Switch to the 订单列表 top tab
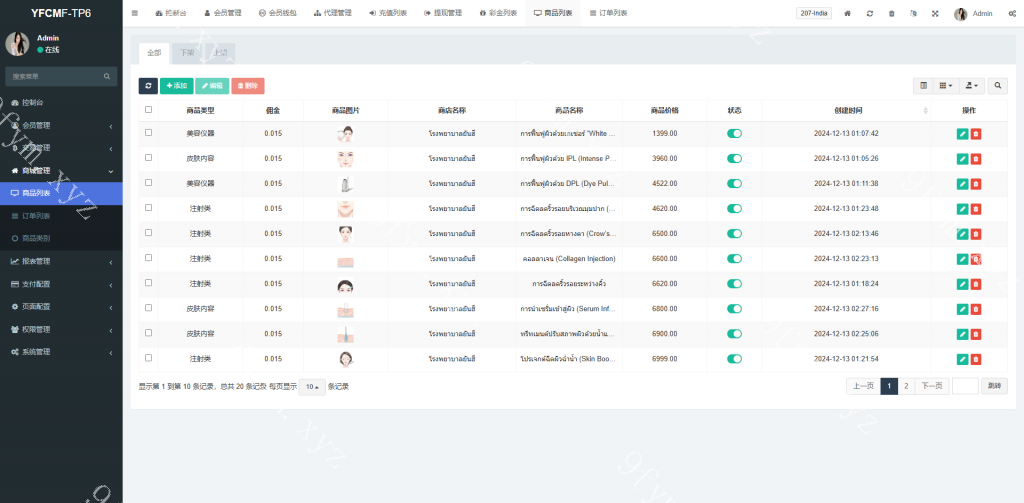 (x=608, y=13)
